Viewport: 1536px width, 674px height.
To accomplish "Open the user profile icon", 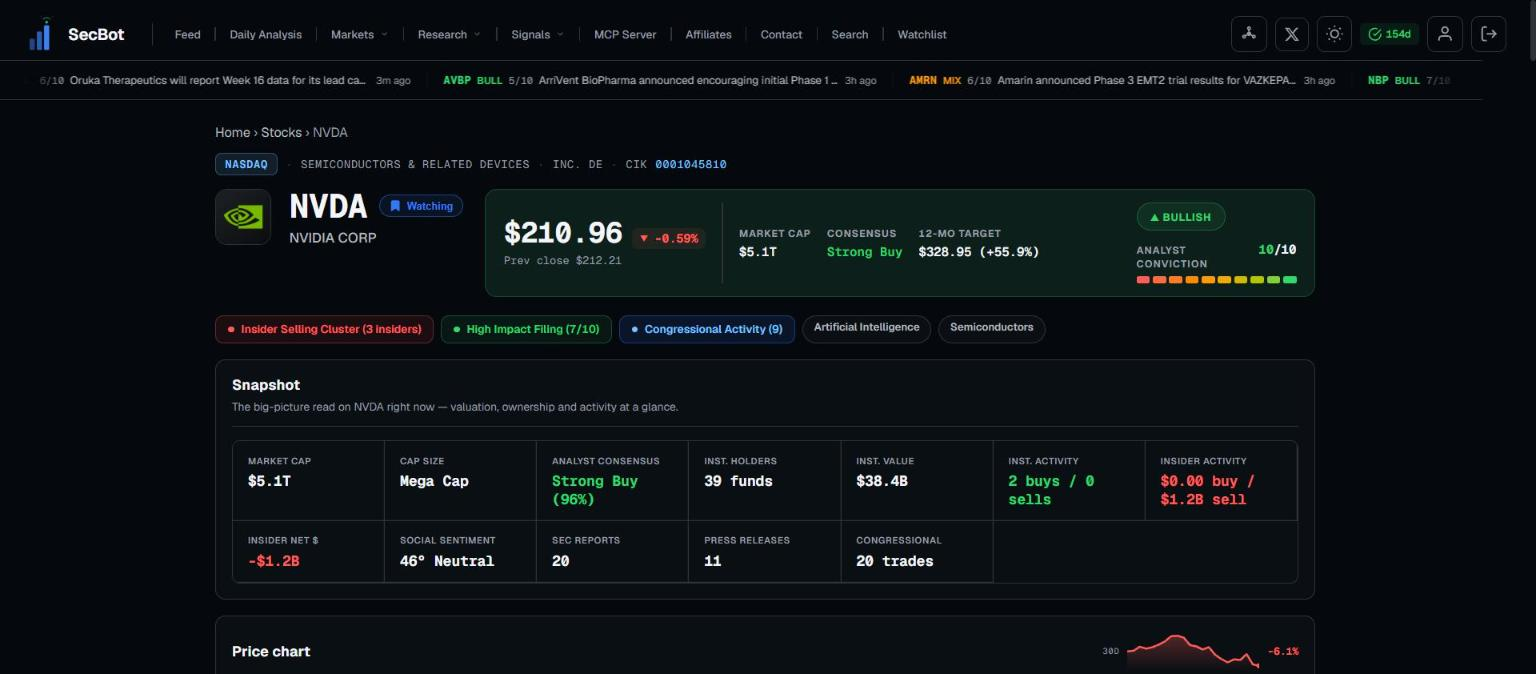I will (x=1444, y=34).
